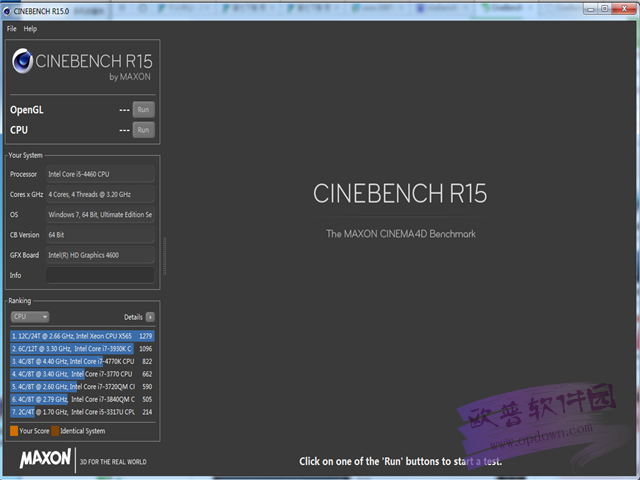640x480 pixels.
Task: Open the File menu
Action: click(11, 29)
